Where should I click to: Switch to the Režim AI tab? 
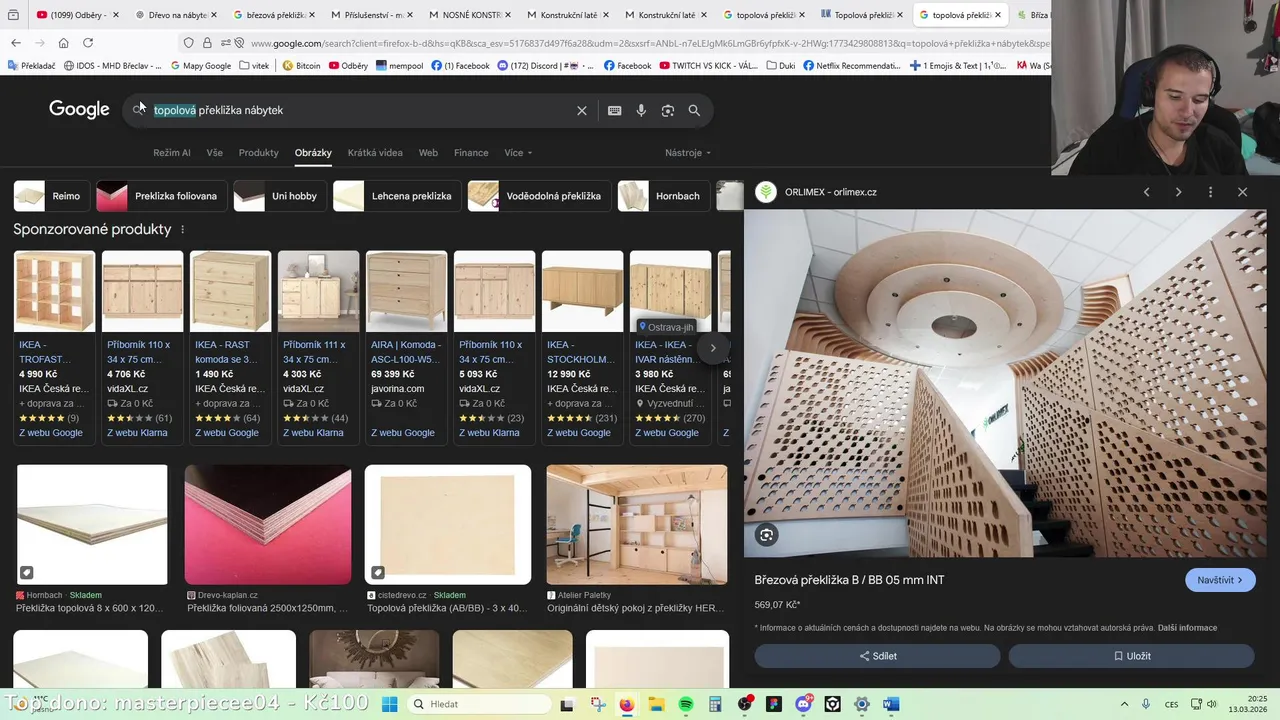(172, 153)
